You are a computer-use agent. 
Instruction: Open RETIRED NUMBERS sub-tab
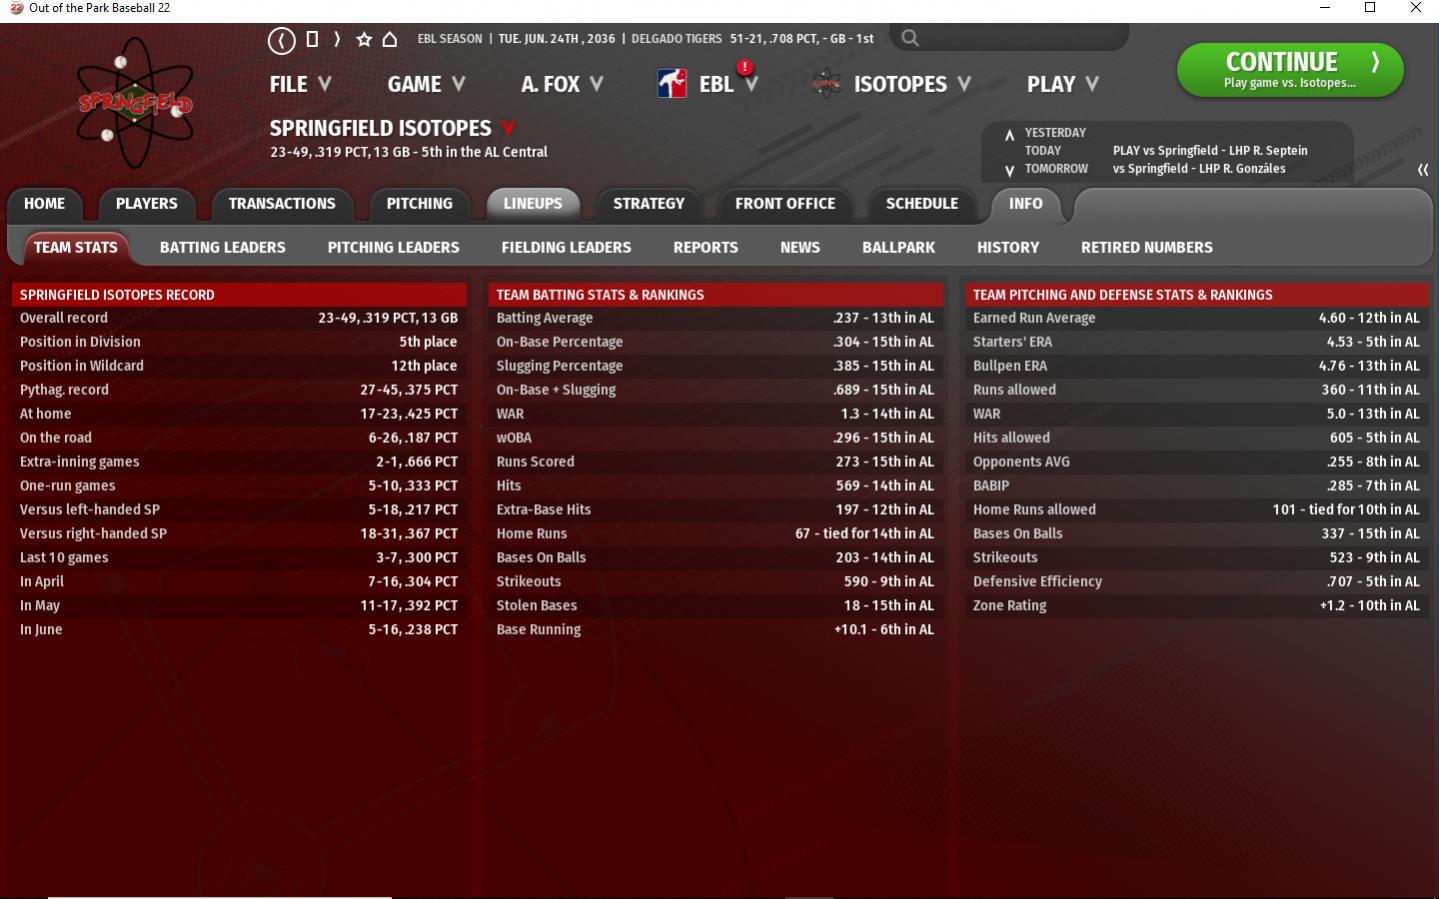click(x=1147, y=248)
